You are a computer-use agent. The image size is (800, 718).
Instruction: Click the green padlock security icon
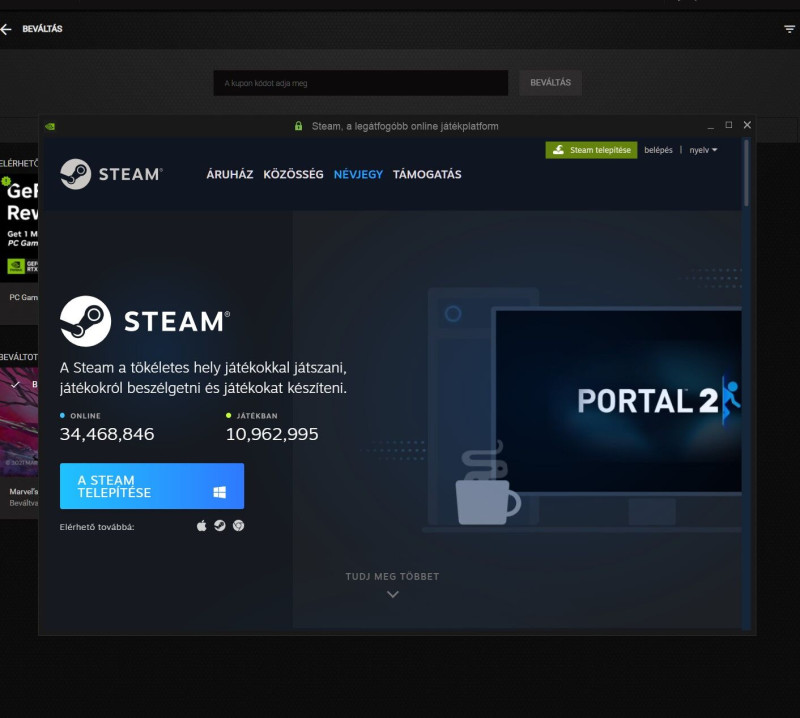298,126
